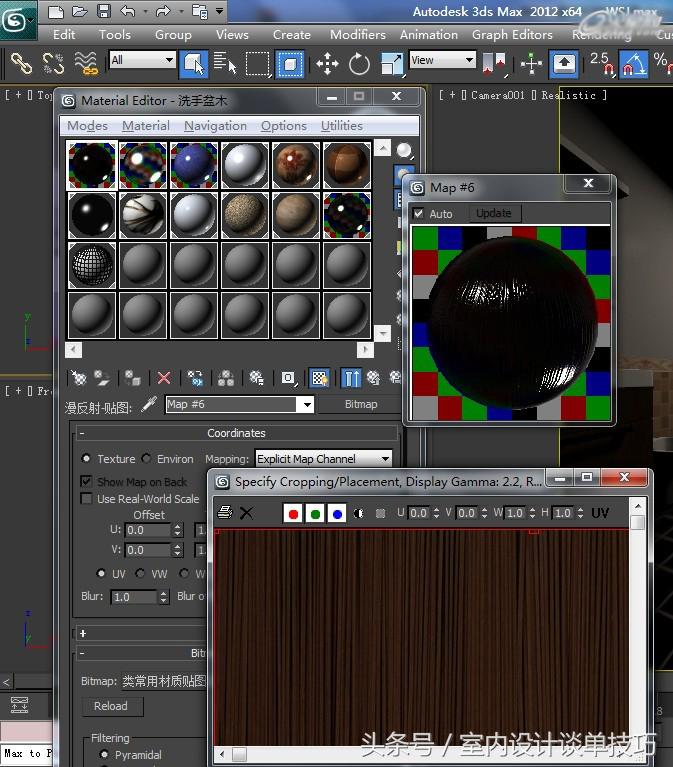
Task: Select the Select and Link tool
Action: (x=21, y=64)
